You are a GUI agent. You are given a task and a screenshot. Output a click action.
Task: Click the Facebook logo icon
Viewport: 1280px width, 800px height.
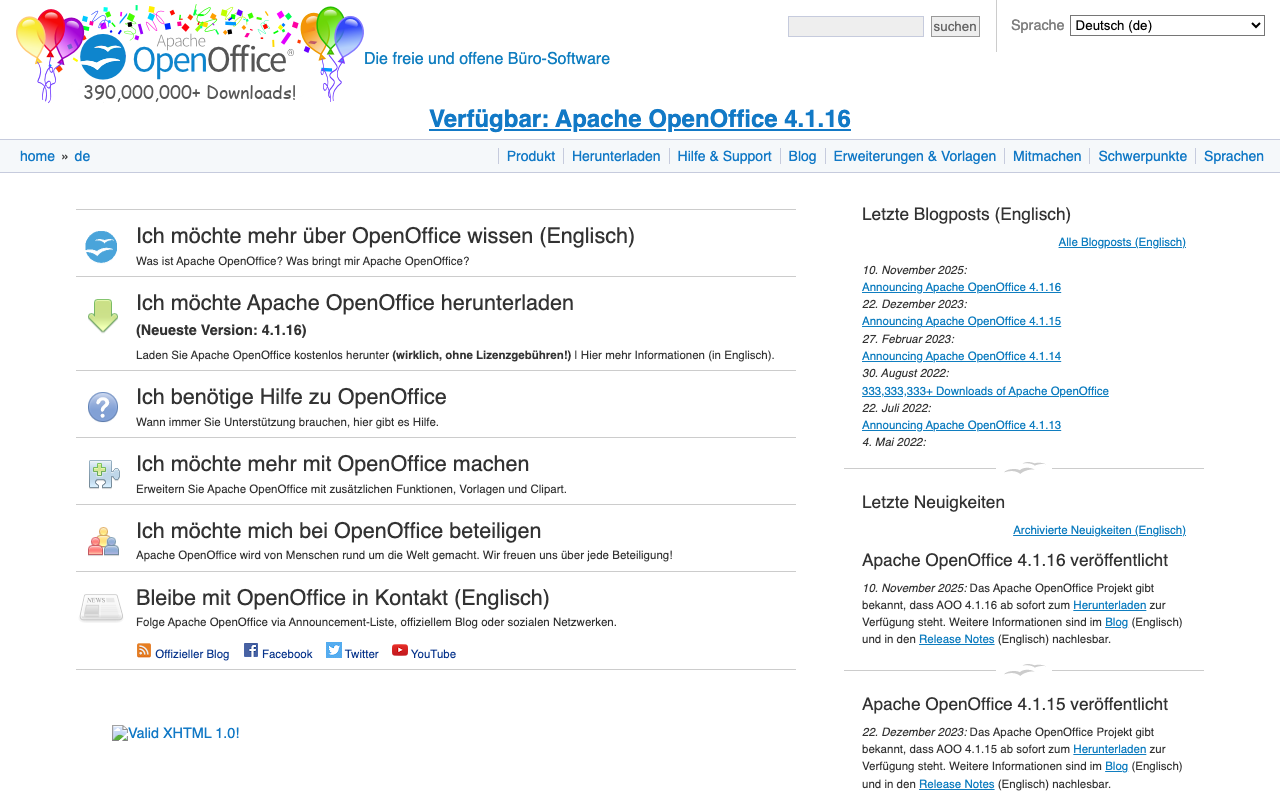[x=251, y=650]
